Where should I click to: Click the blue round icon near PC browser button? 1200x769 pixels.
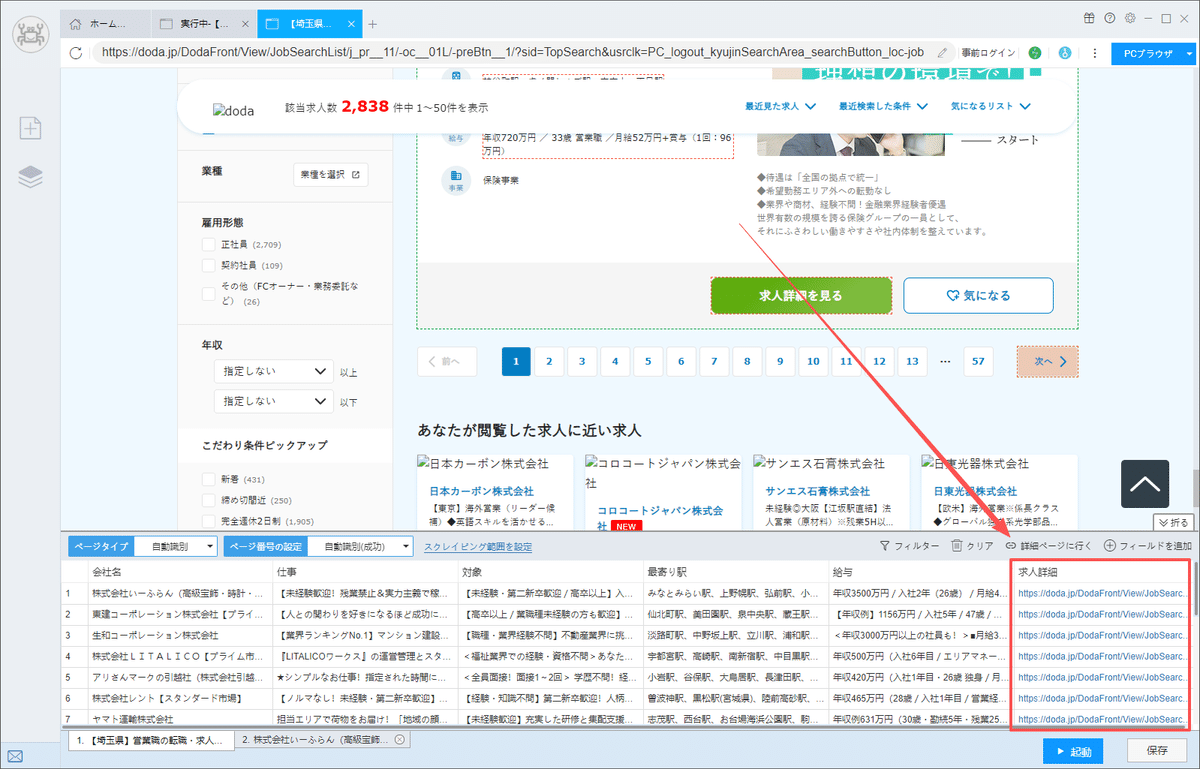tap(1065, 52)
